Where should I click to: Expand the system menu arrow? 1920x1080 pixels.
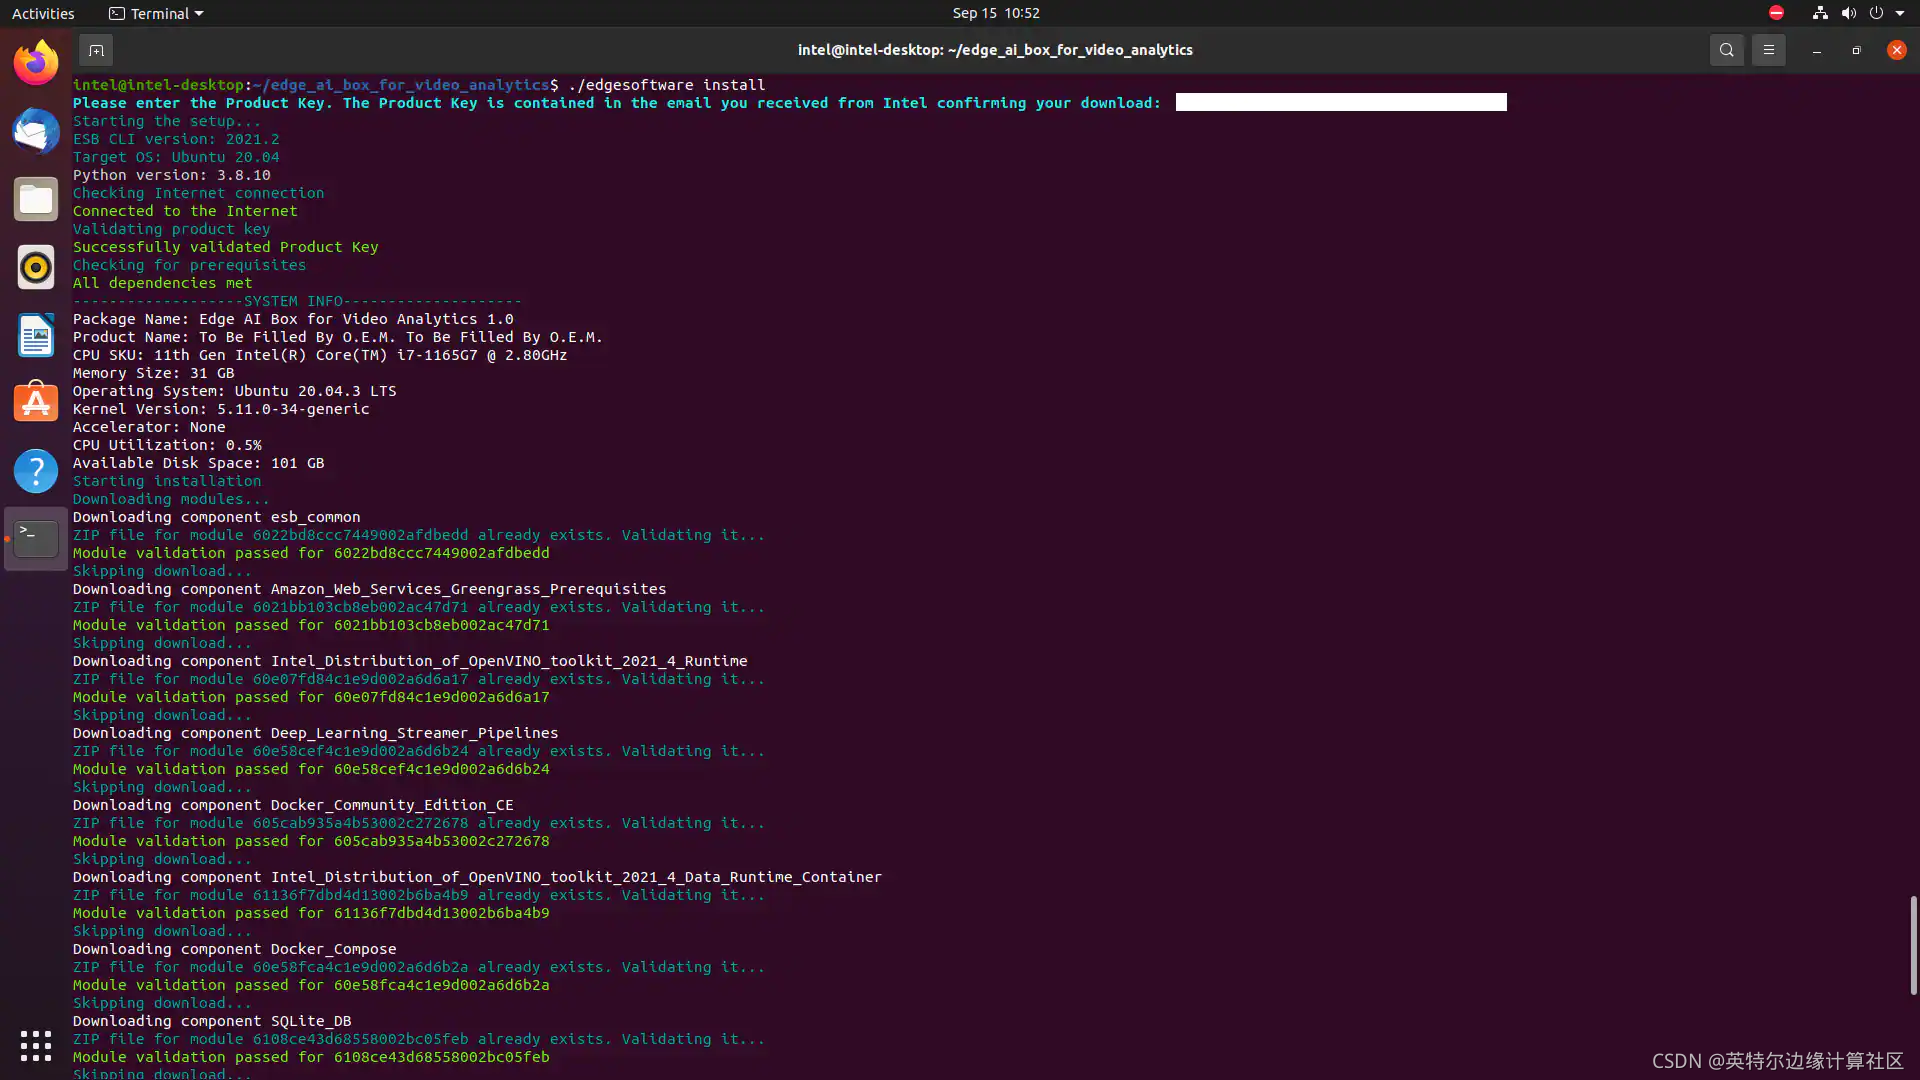click(1900, 13)
